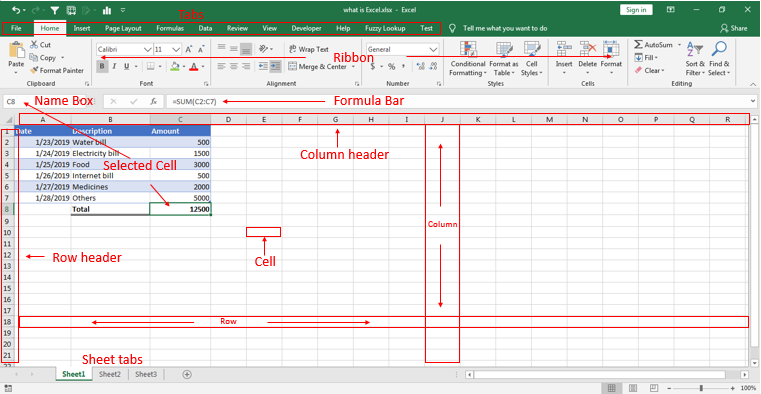Click Decrease Indent icon
Image resolution: width=761 pixels, height=394 pixels.
[x=264, y=66]
